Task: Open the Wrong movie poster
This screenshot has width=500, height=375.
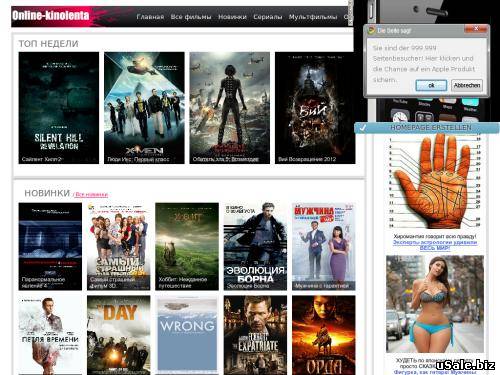Action: click(x=187, y=335)
